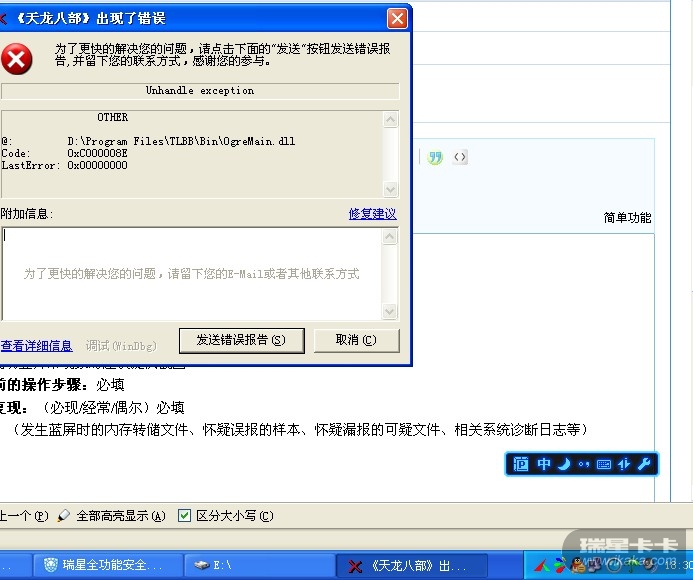Click the IME logo icon on input bar
Screen dimensions: 693x580
pos(521,464)
